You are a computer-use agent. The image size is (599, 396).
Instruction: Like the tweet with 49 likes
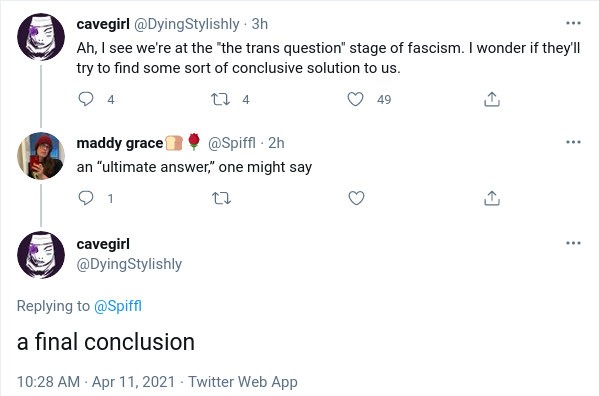355,99
